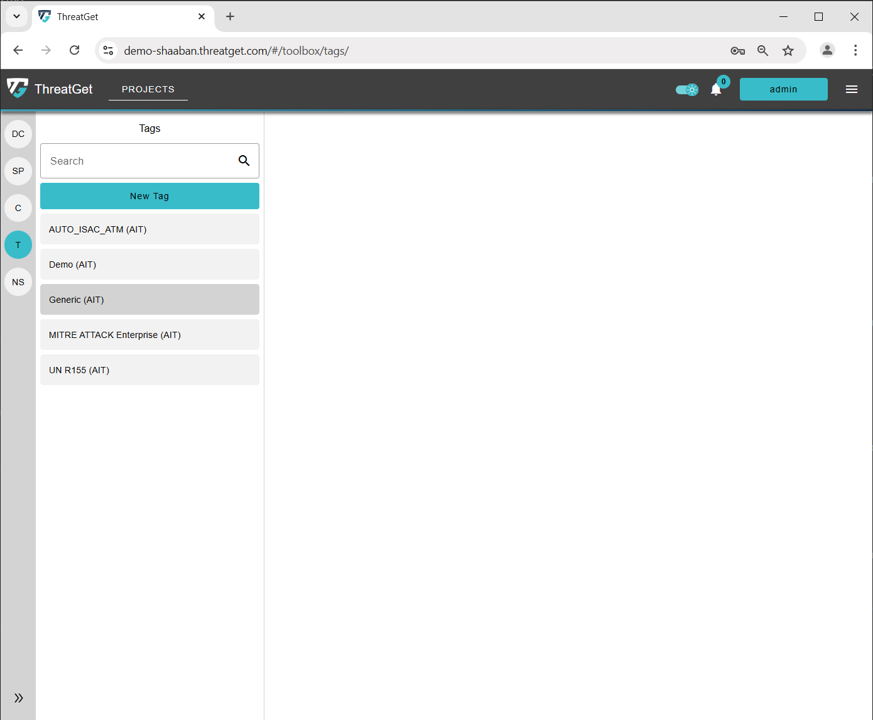Bookmark this page with the star icon
Viewport: 873px width, 720px height.
point(788,50)
